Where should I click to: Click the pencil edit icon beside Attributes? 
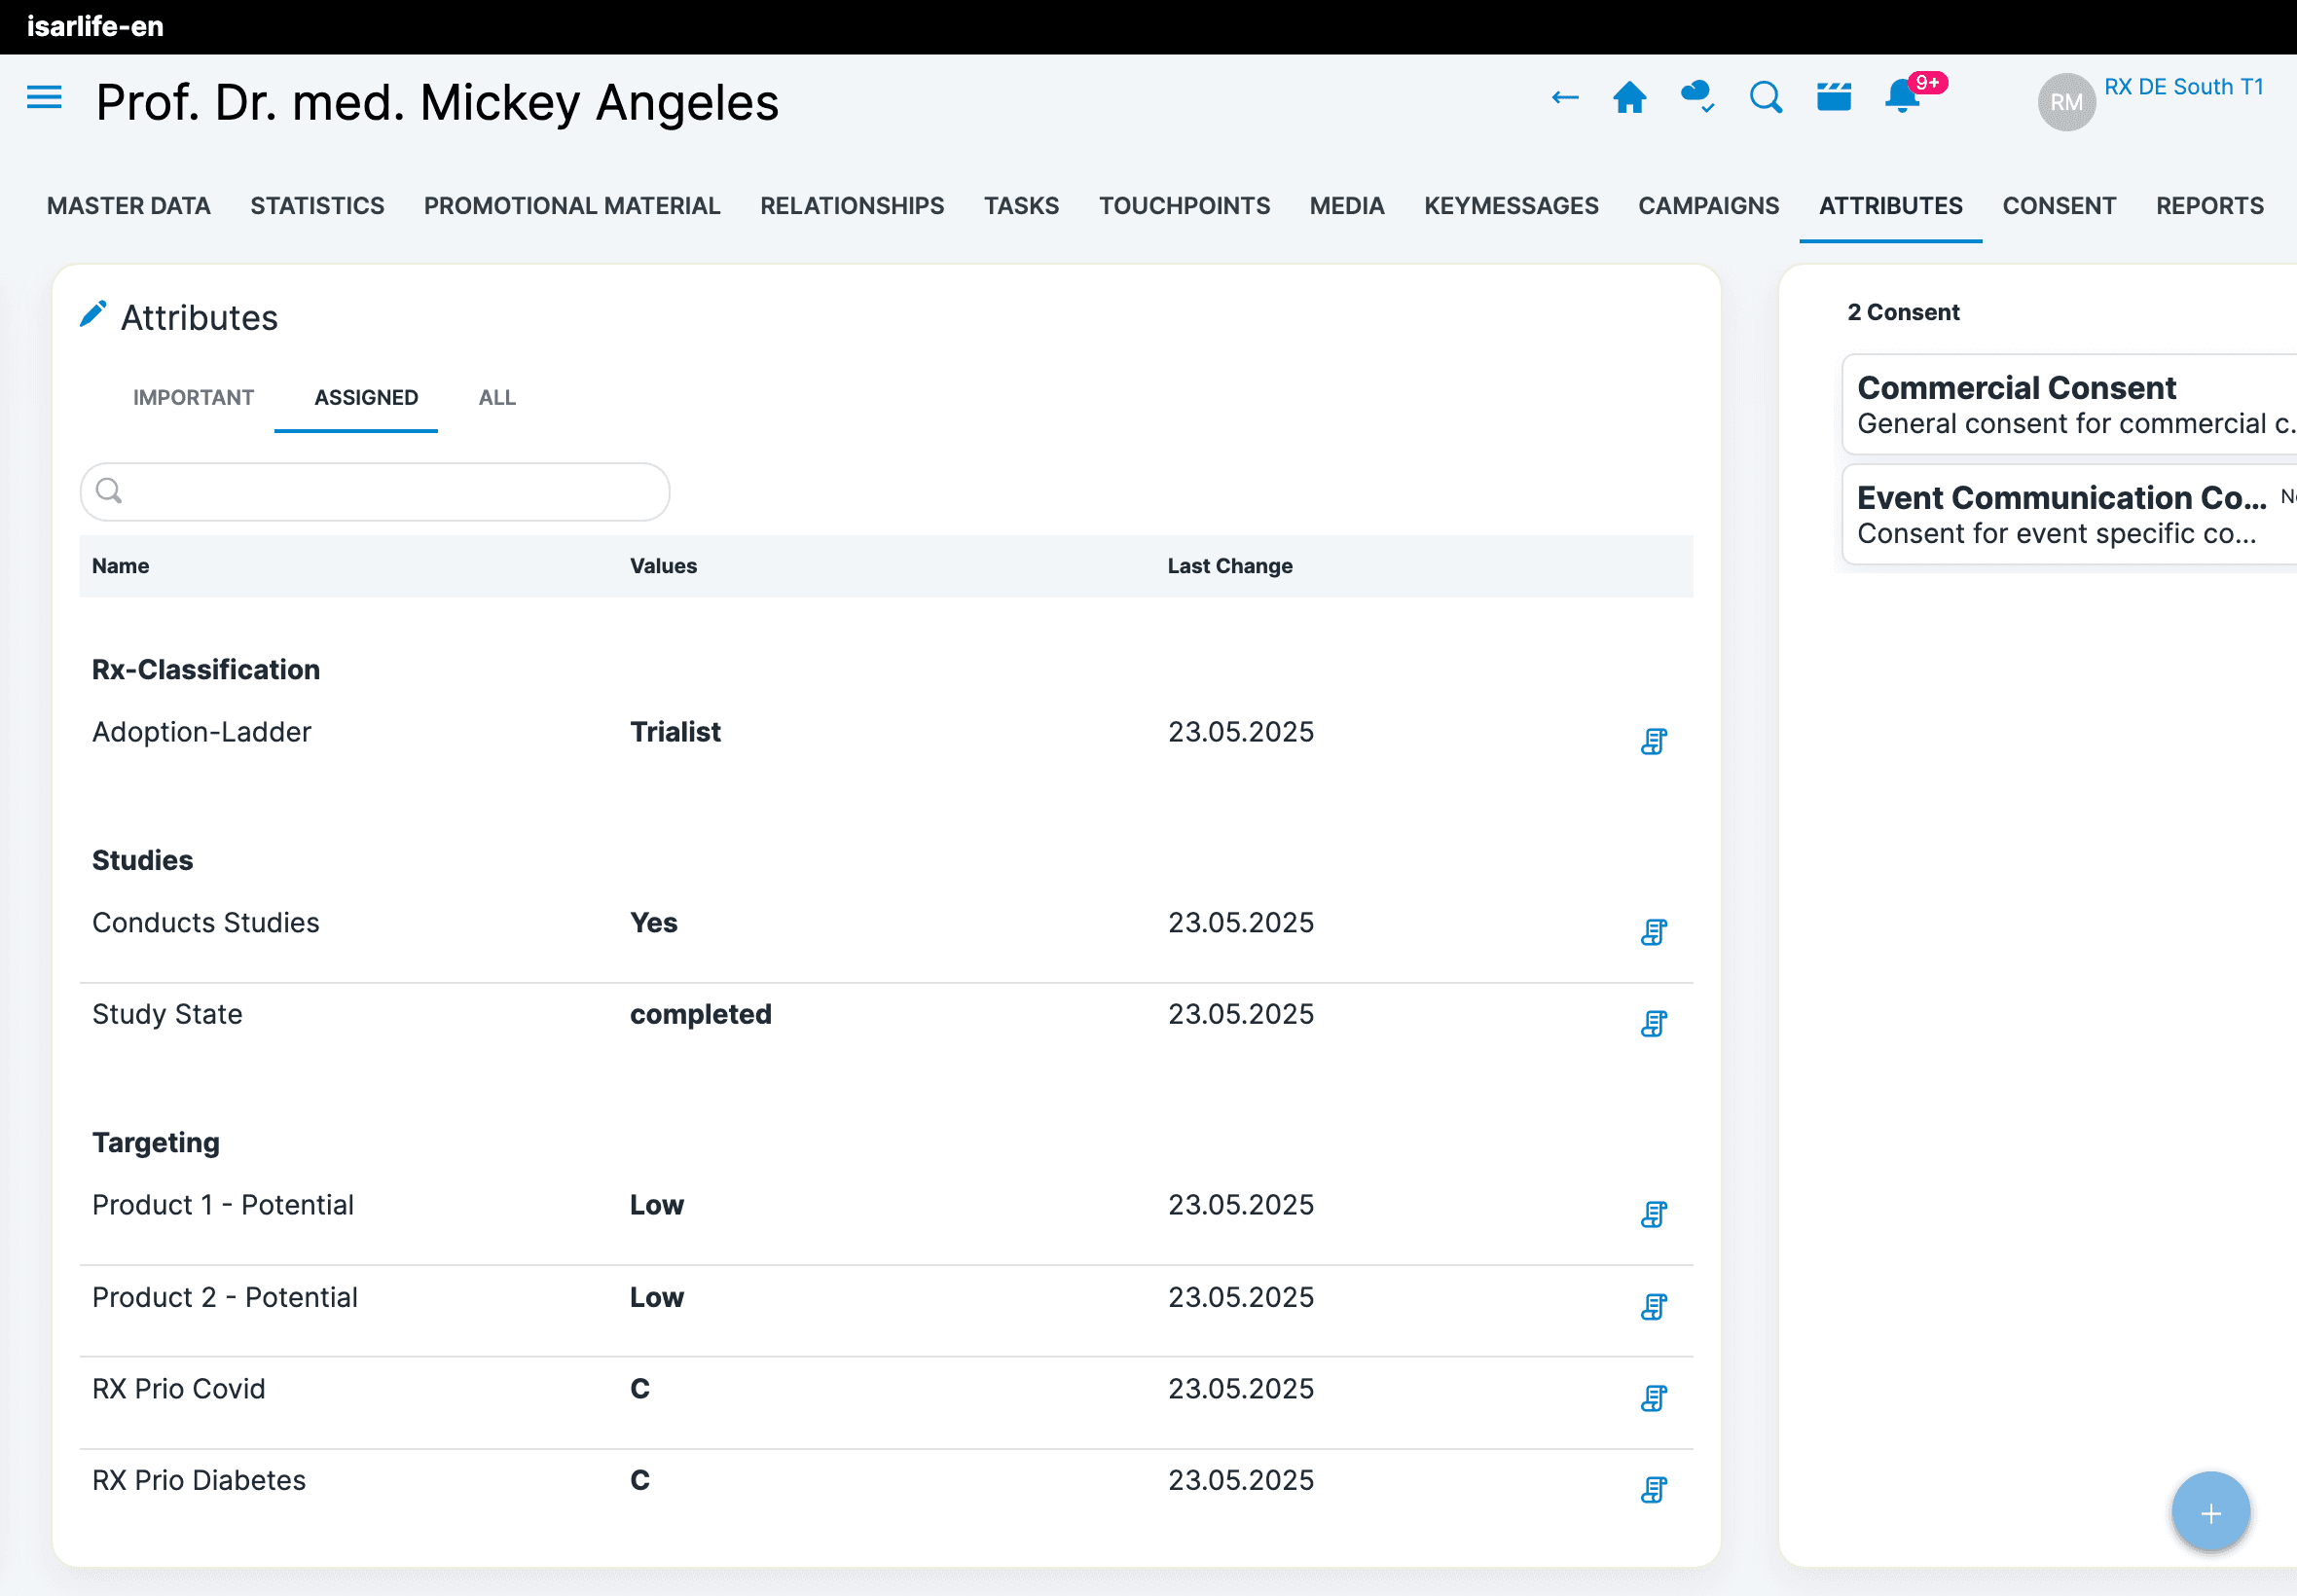(93, 315)
